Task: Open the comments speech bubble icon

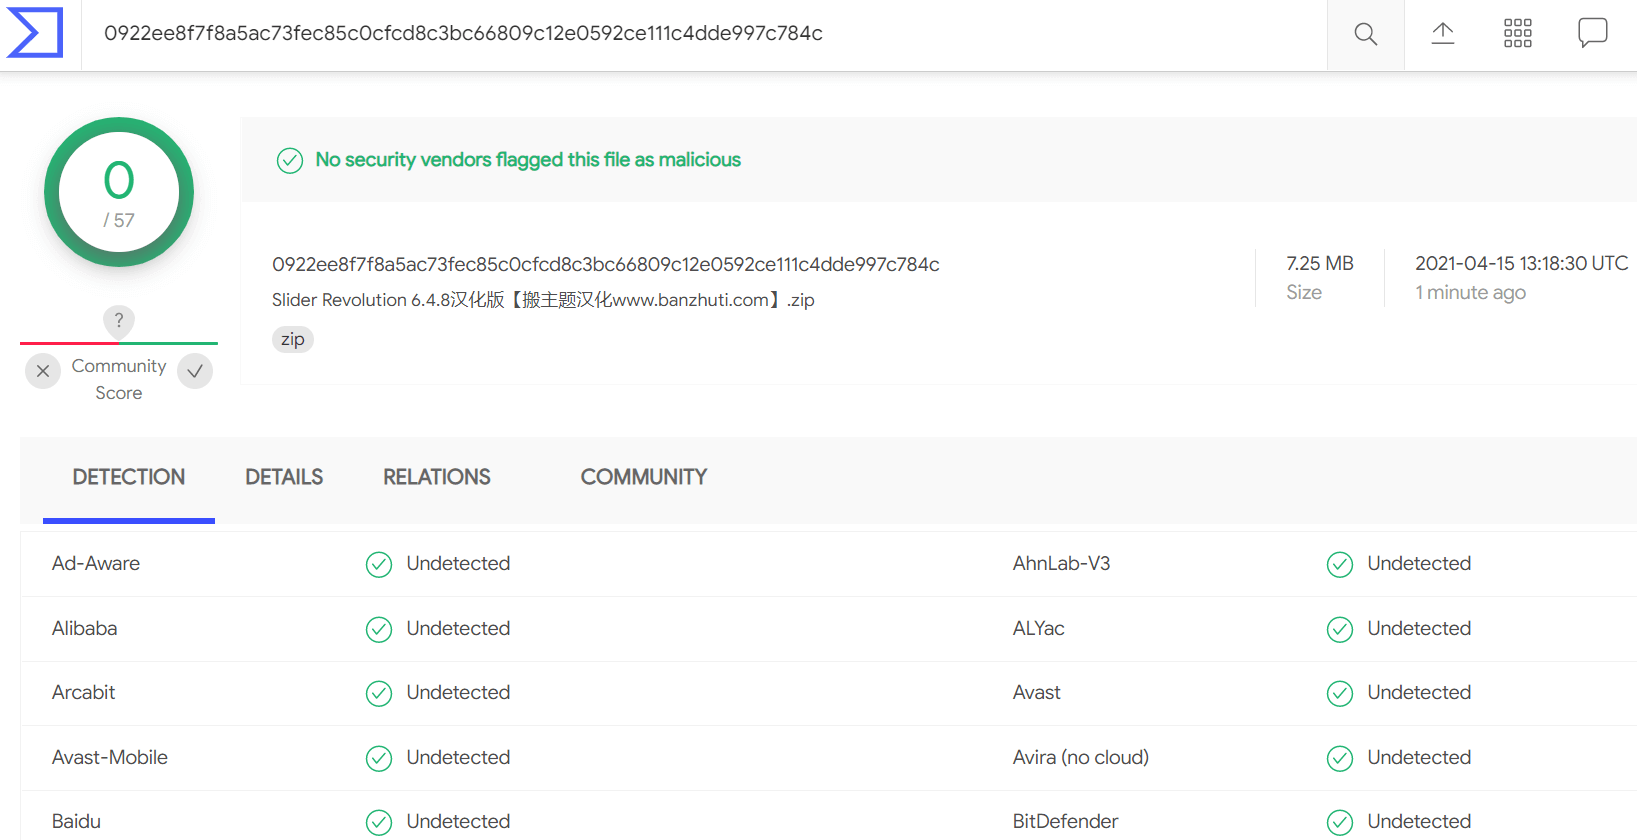Action: (1592, 33)
